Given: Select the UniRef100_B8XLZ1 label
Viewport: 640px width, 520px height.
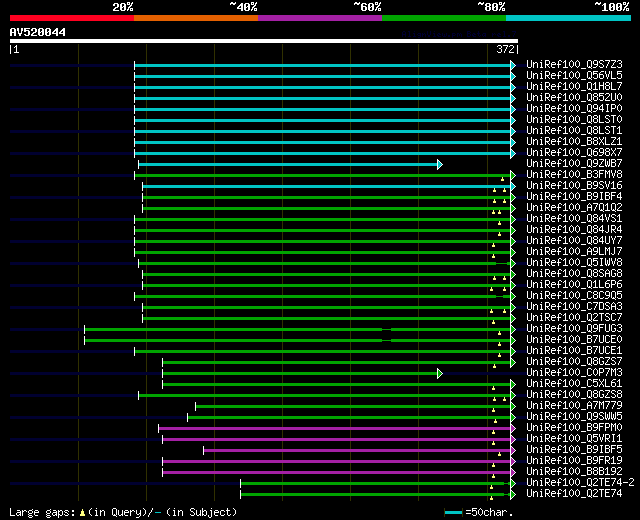Looking at the screenshot, I should (x=574, y=142).
